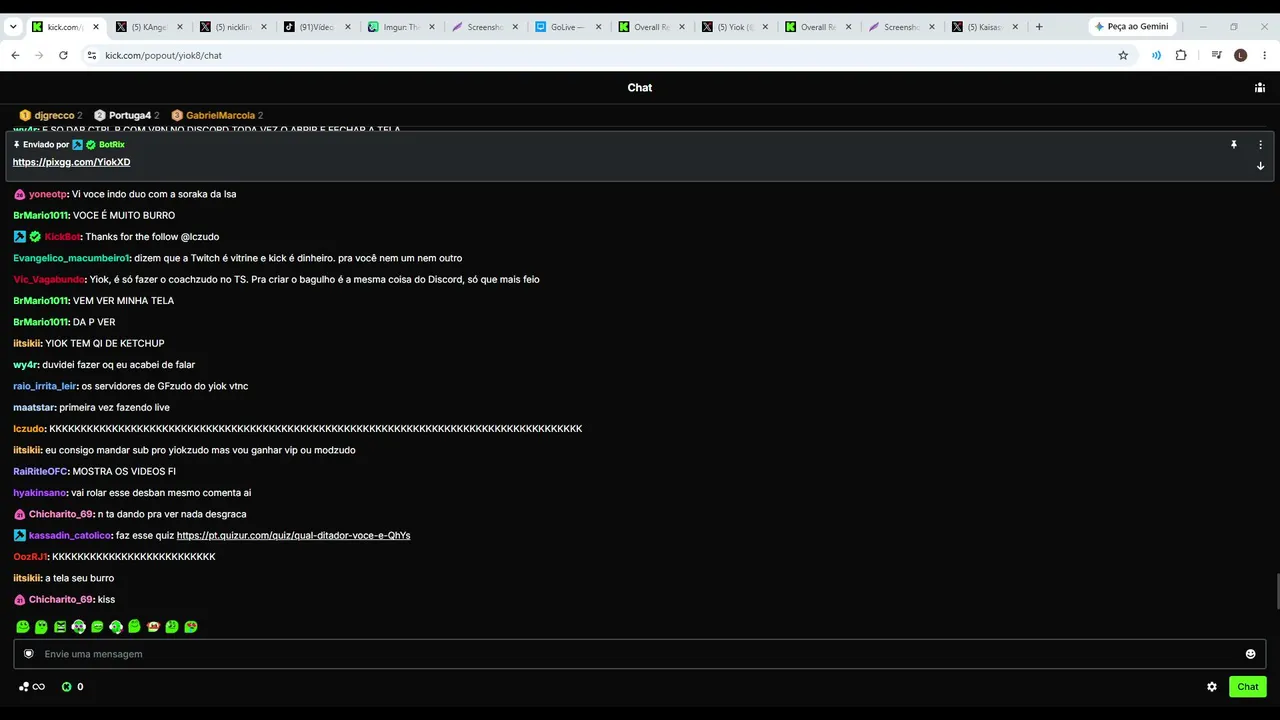This screenshot has width=1280, height=720.
Task: Reload the kick.com chat page
Action: [x=63, y=56]
